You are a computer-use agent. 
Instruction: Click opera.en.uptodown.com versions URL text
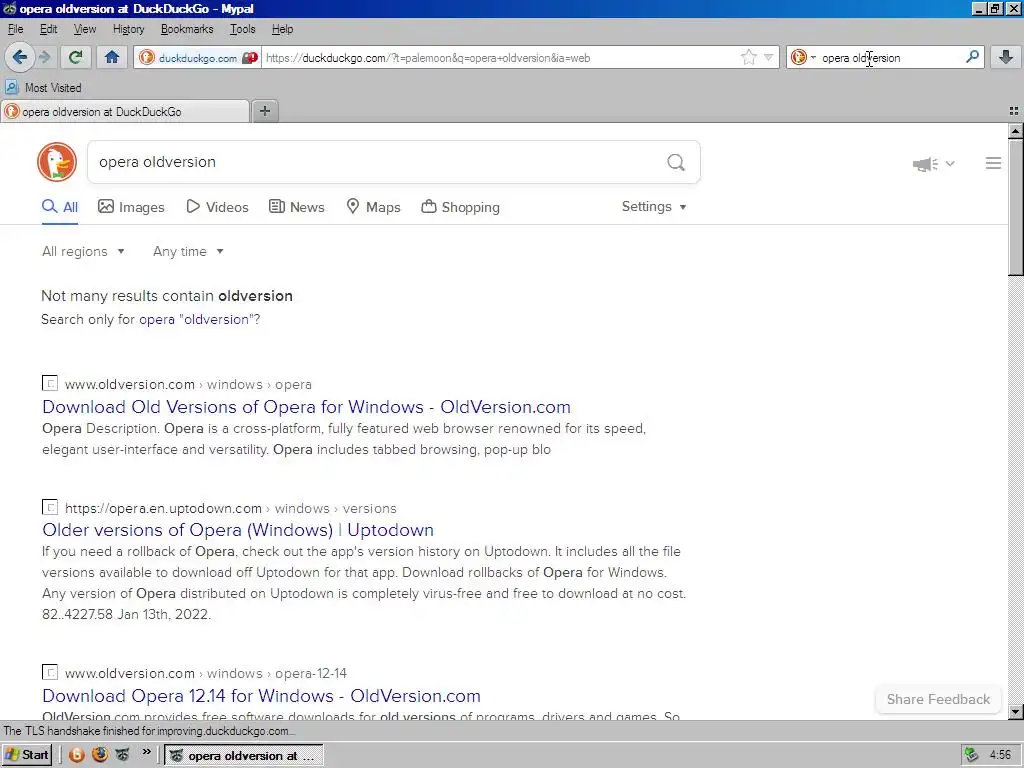click(x=231, y=508)
